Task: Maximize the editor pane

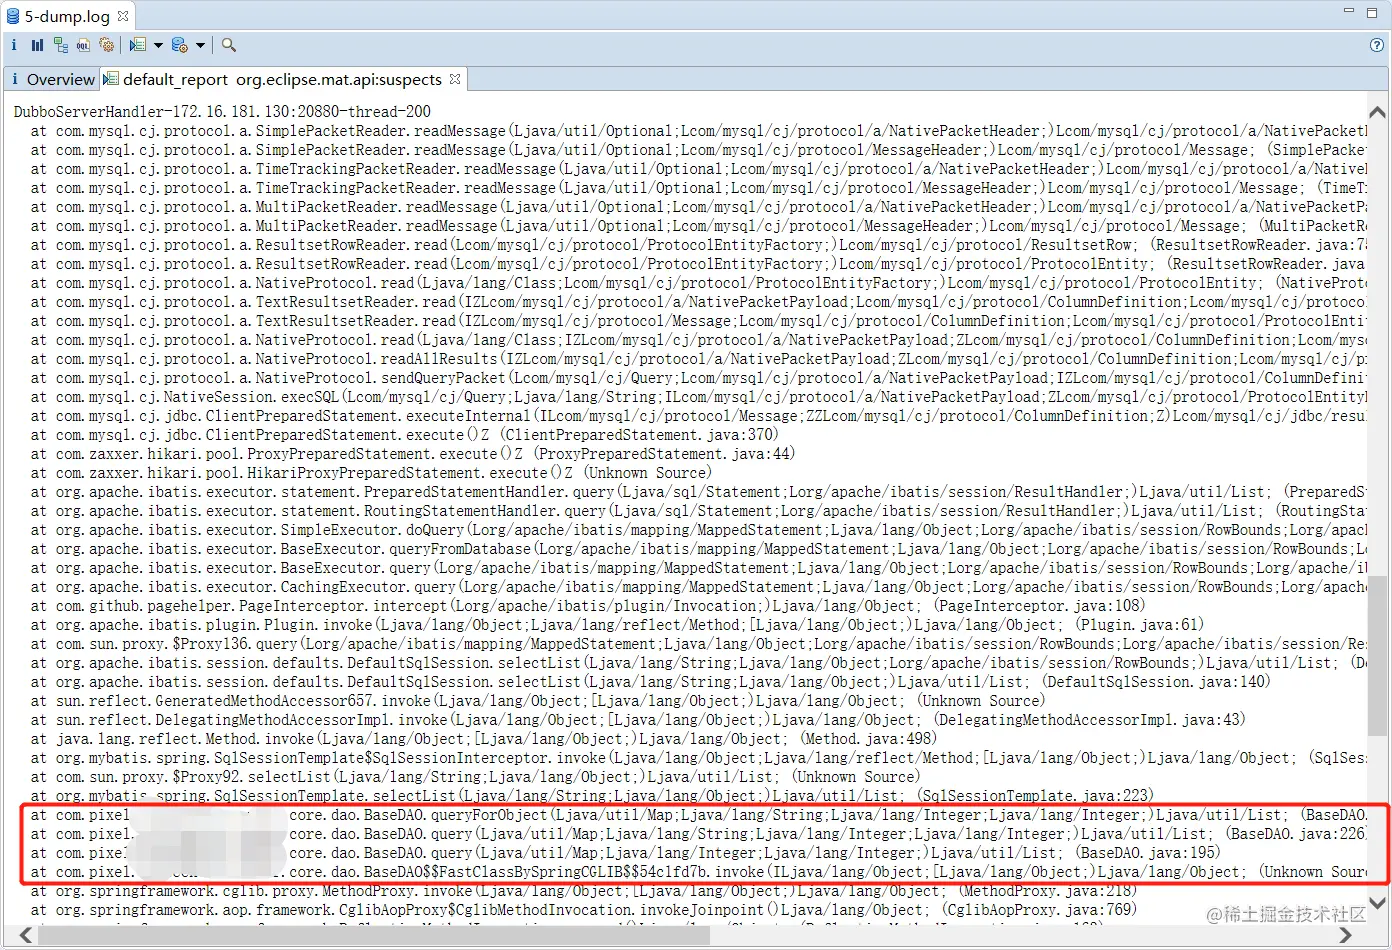Action: (x=1373, y=12)
